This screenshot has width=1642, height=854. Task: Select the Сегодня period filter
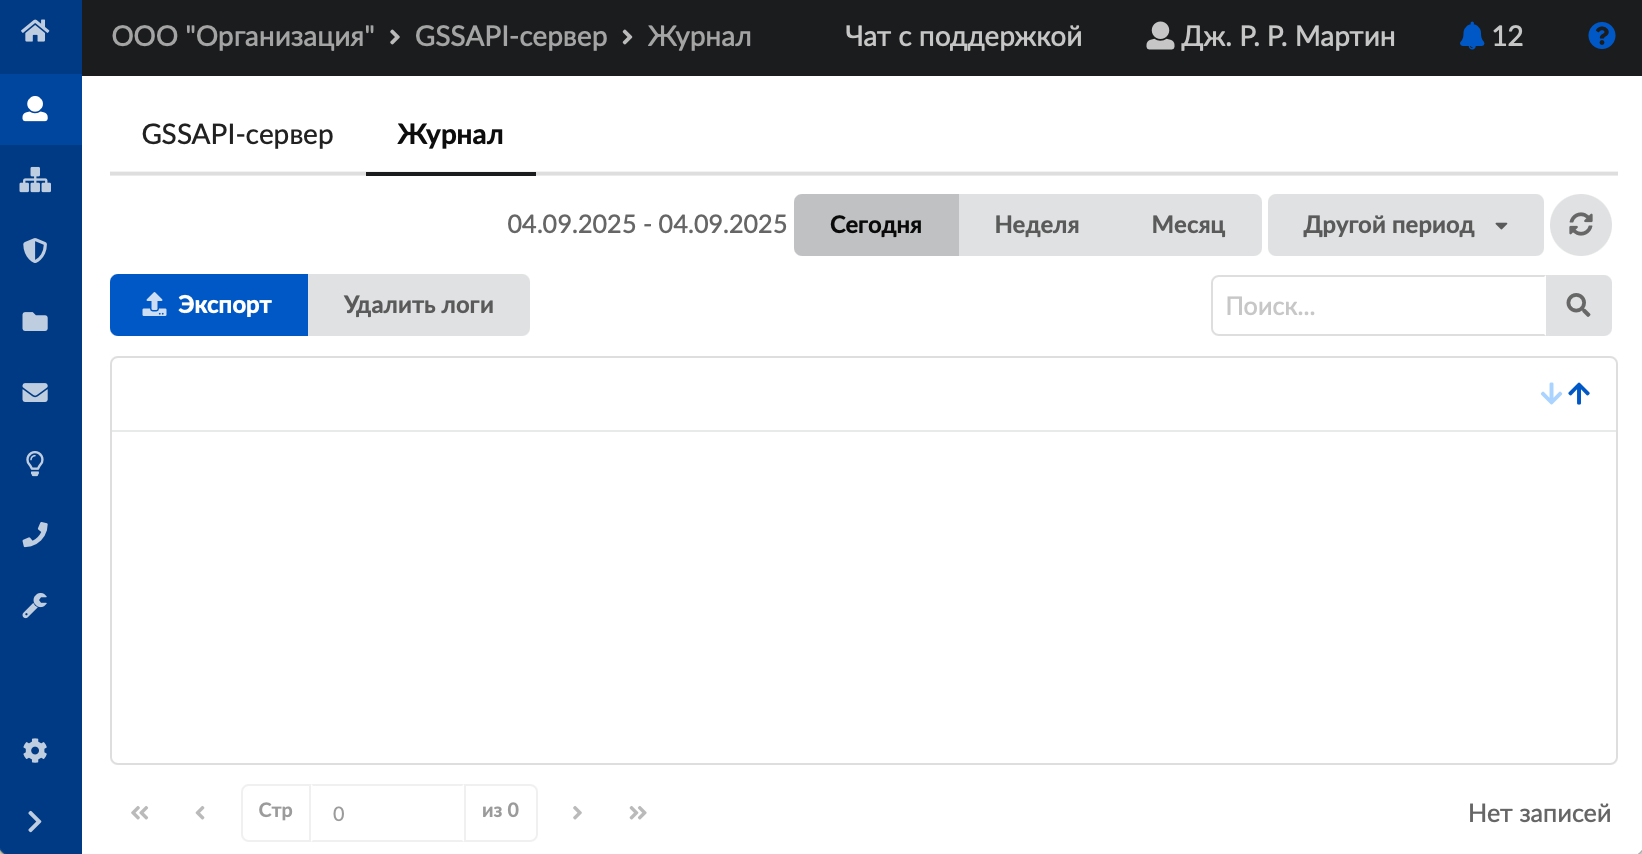click(876, 225)
